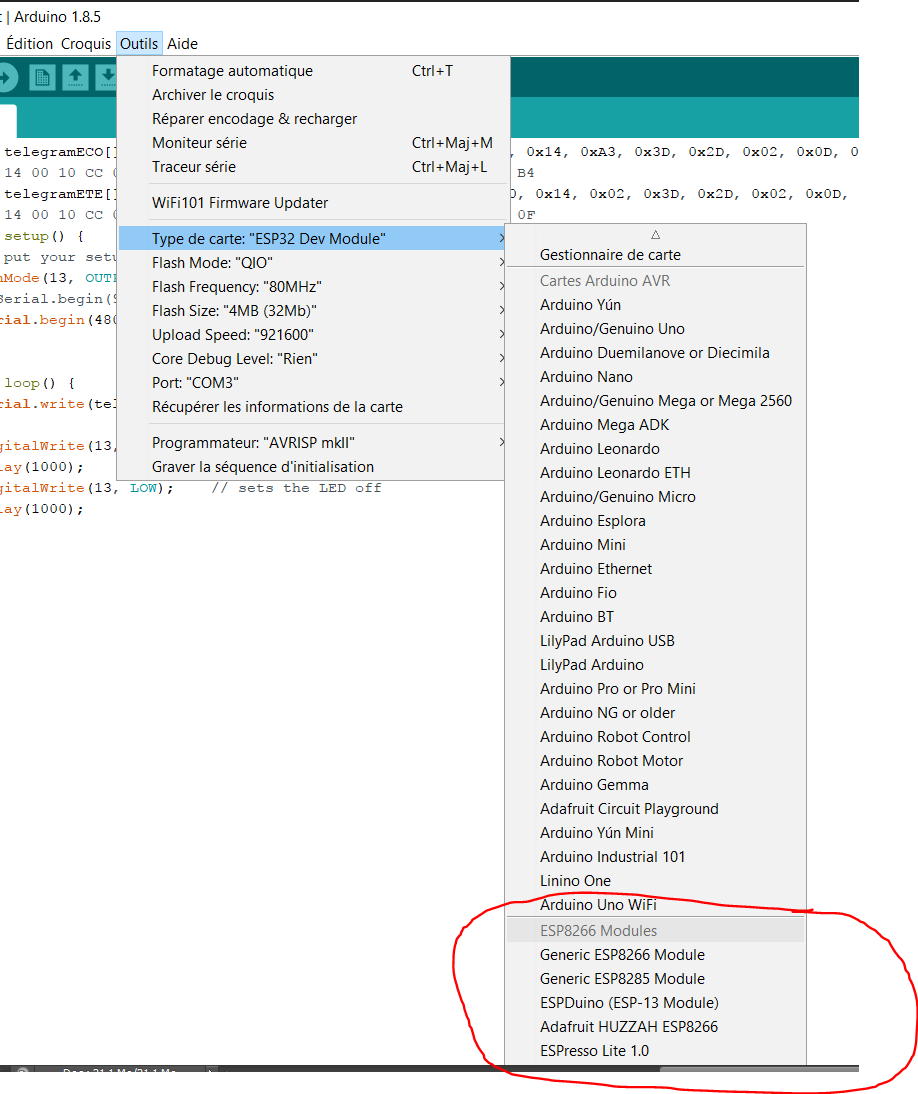918x1094 pixels.
Task: Select Arduino/Genuino Uno board
Action: [612, 329]
